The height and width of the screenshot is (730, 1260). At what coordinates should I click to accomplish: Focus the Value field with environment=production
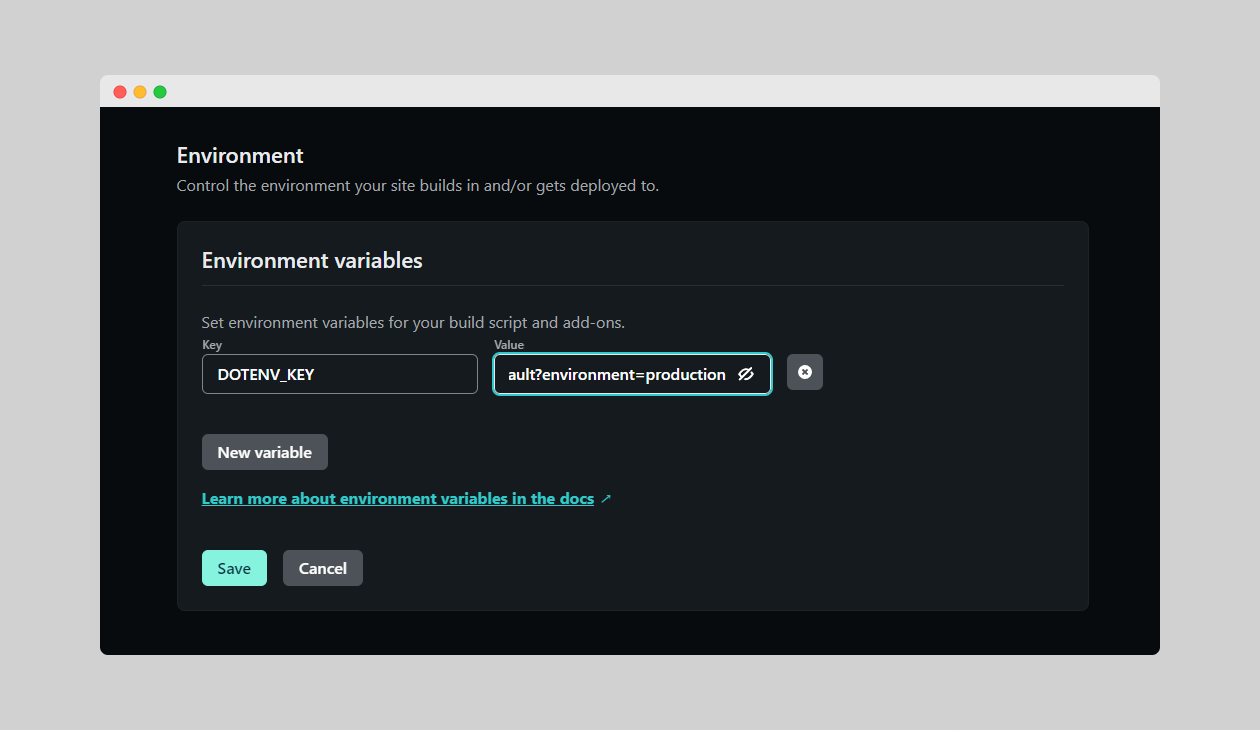[x=632, y=374]
